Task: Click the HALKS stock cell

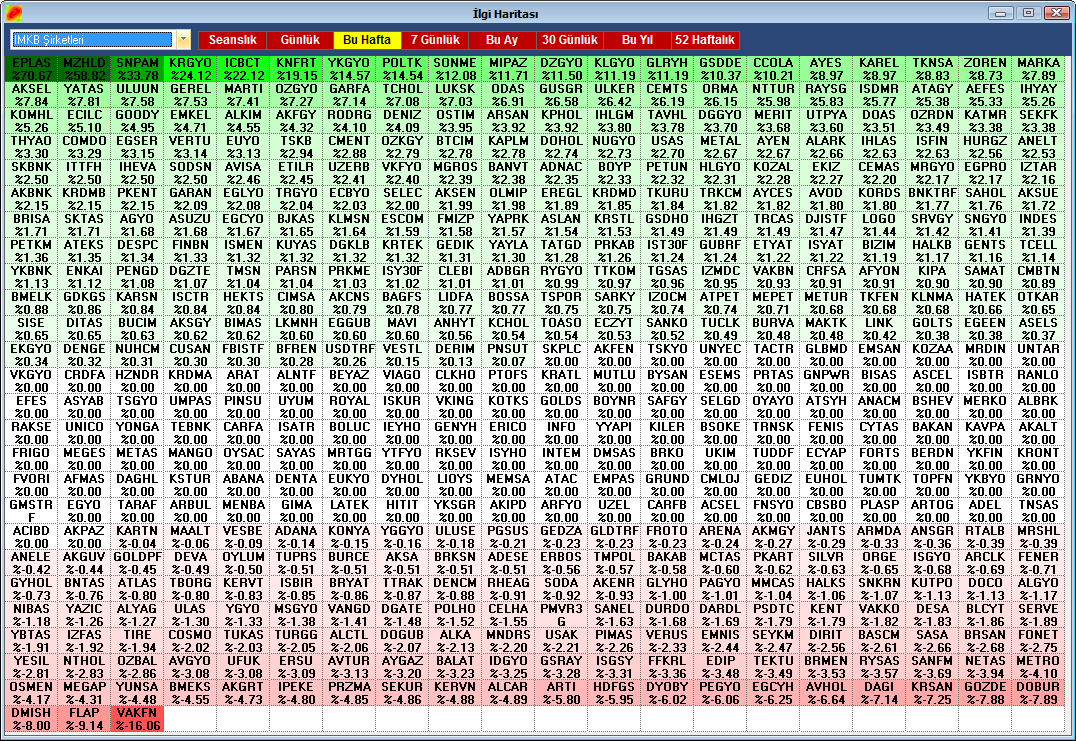Action: point(826,589)
